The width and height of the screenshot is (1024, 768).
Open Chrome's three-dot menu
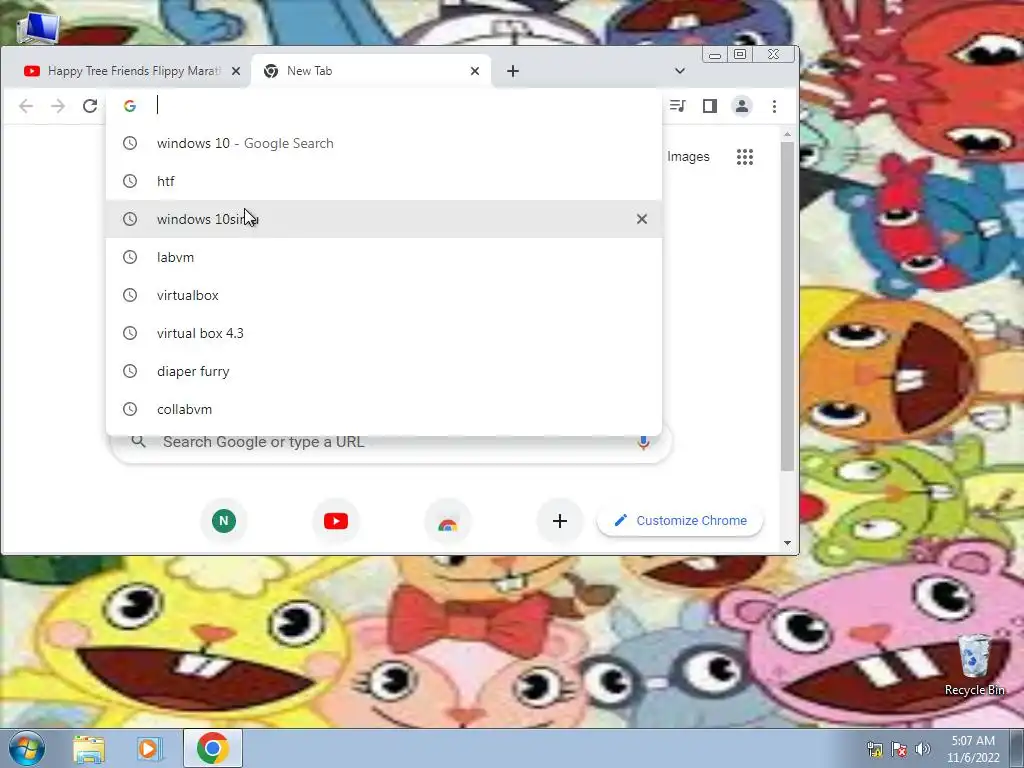click(x=775, y=106)
